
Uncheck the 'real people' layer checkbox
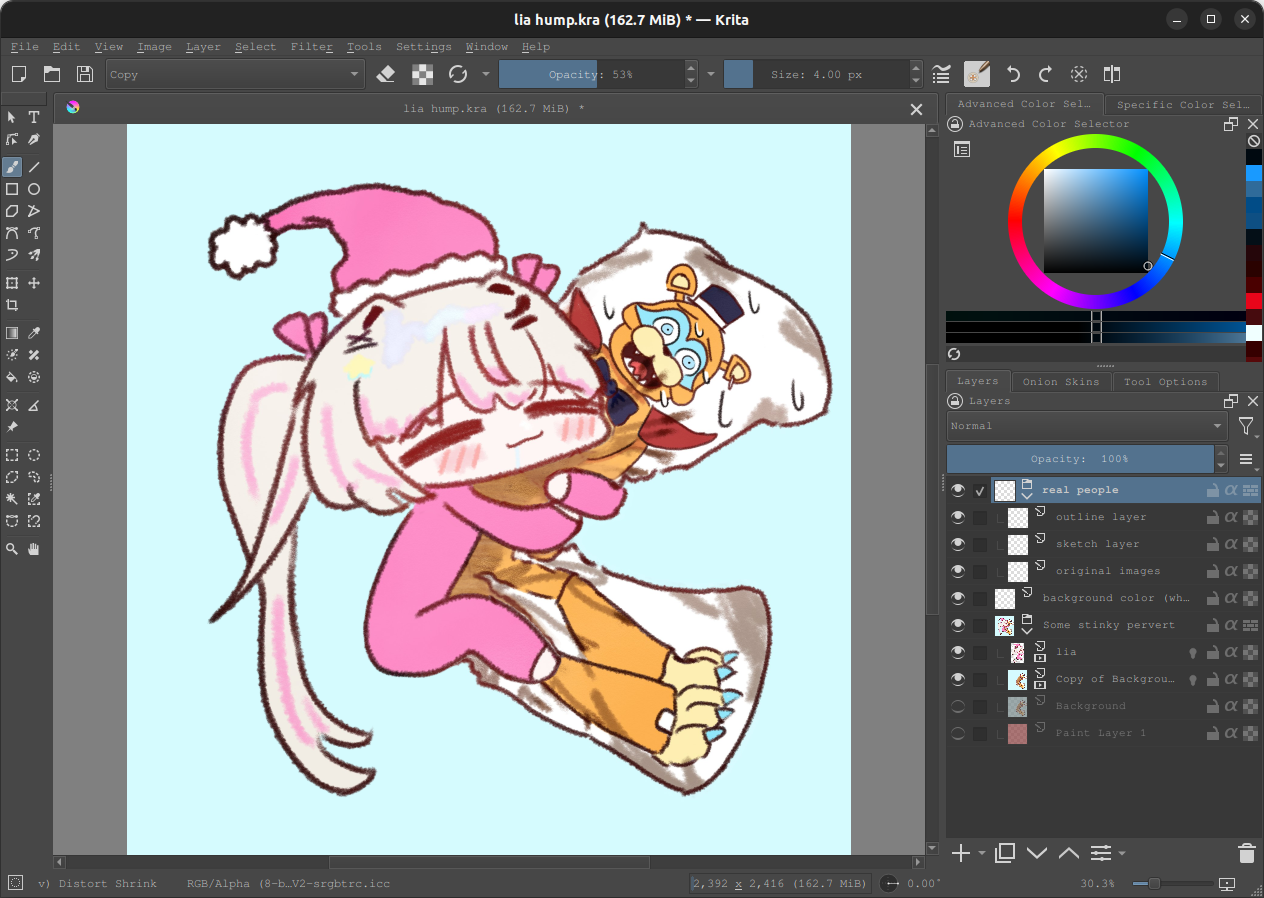pyautogui.click(x=980, y=490)
